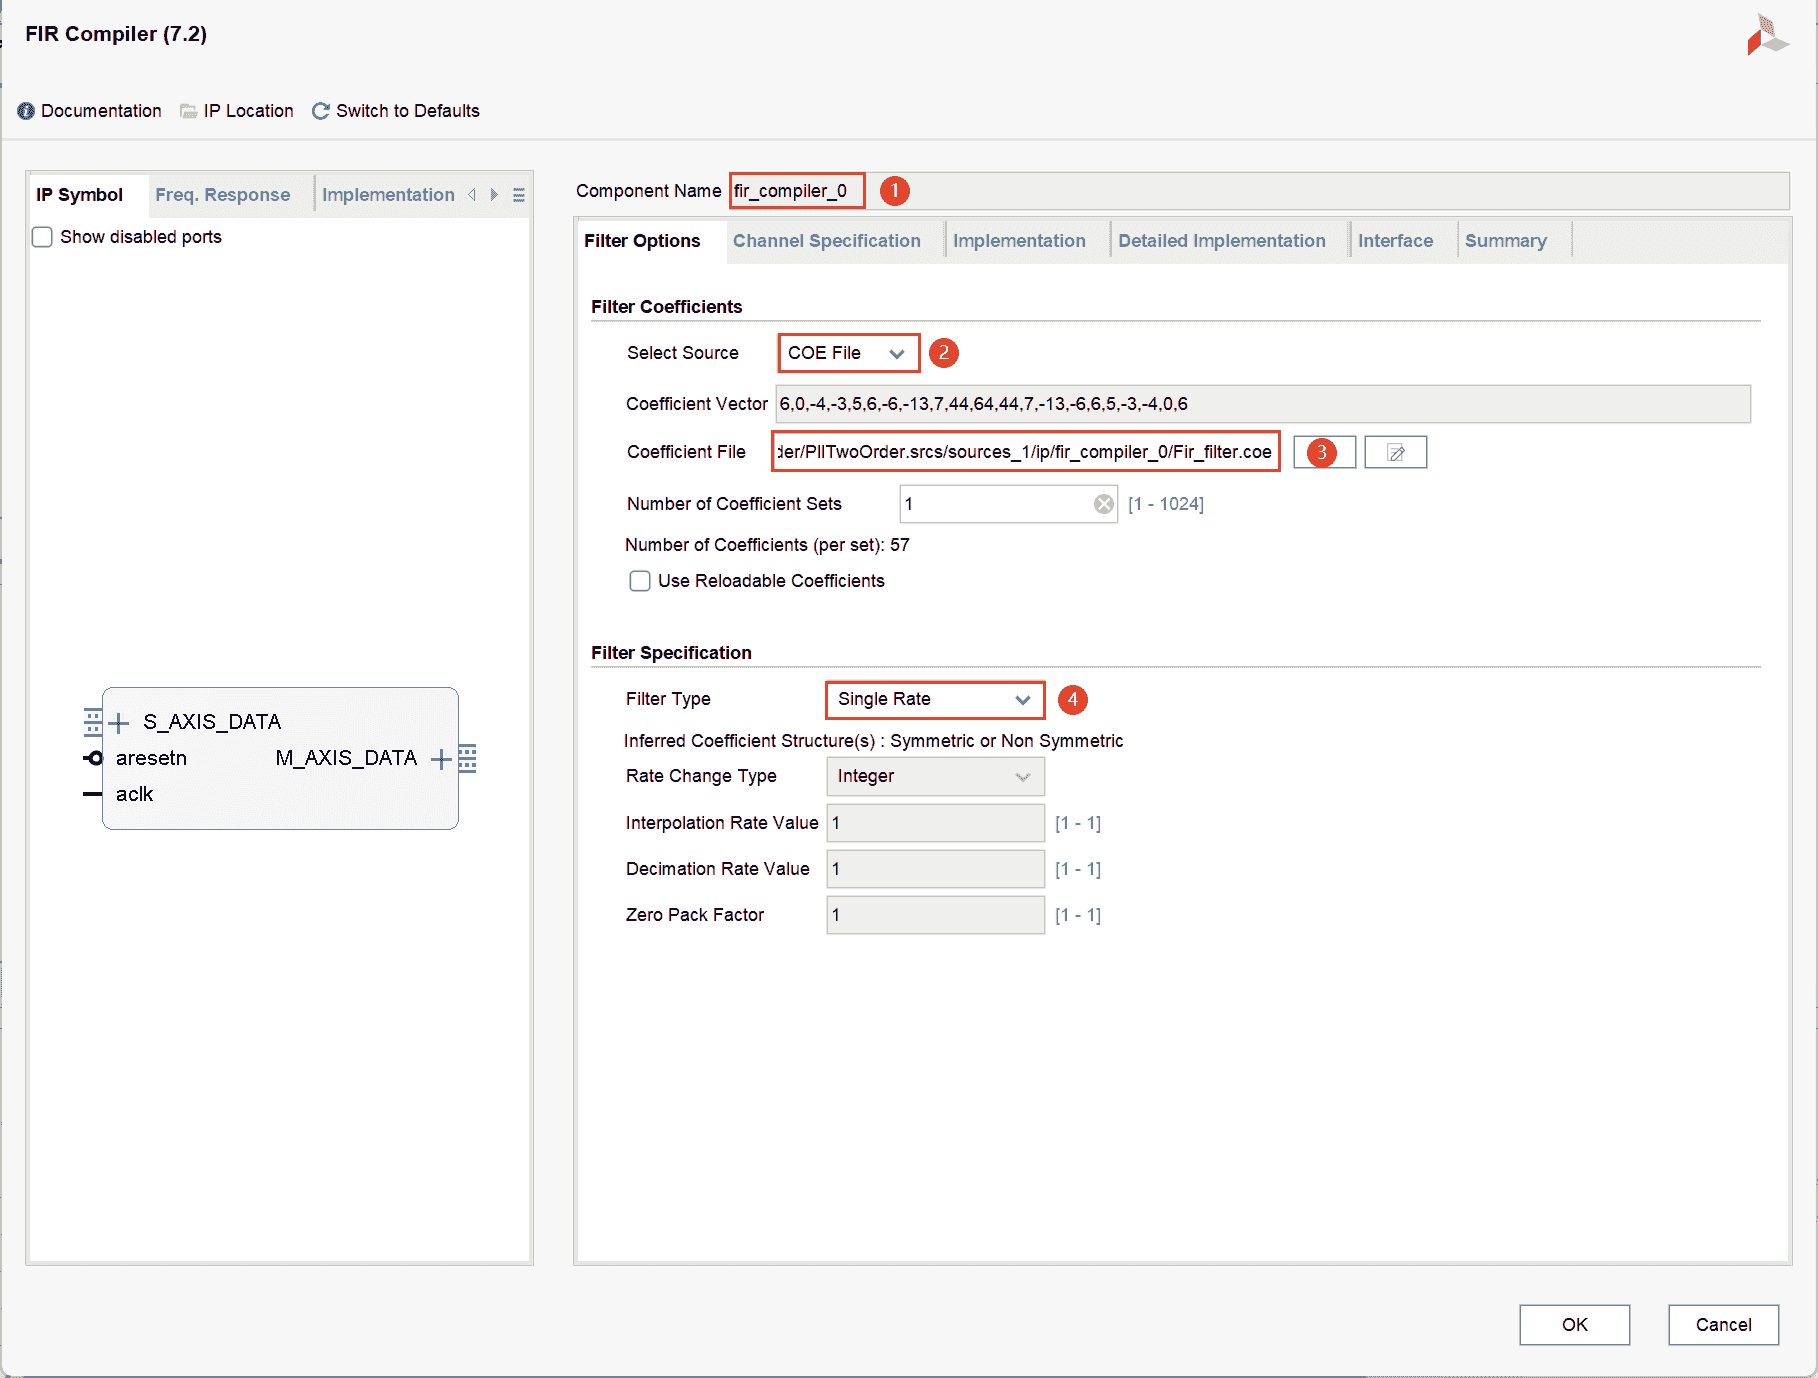This screenshot has width=1818, height=1378.
Task: Click Switch to Defaults refresh icon
Action: [321, 111]
